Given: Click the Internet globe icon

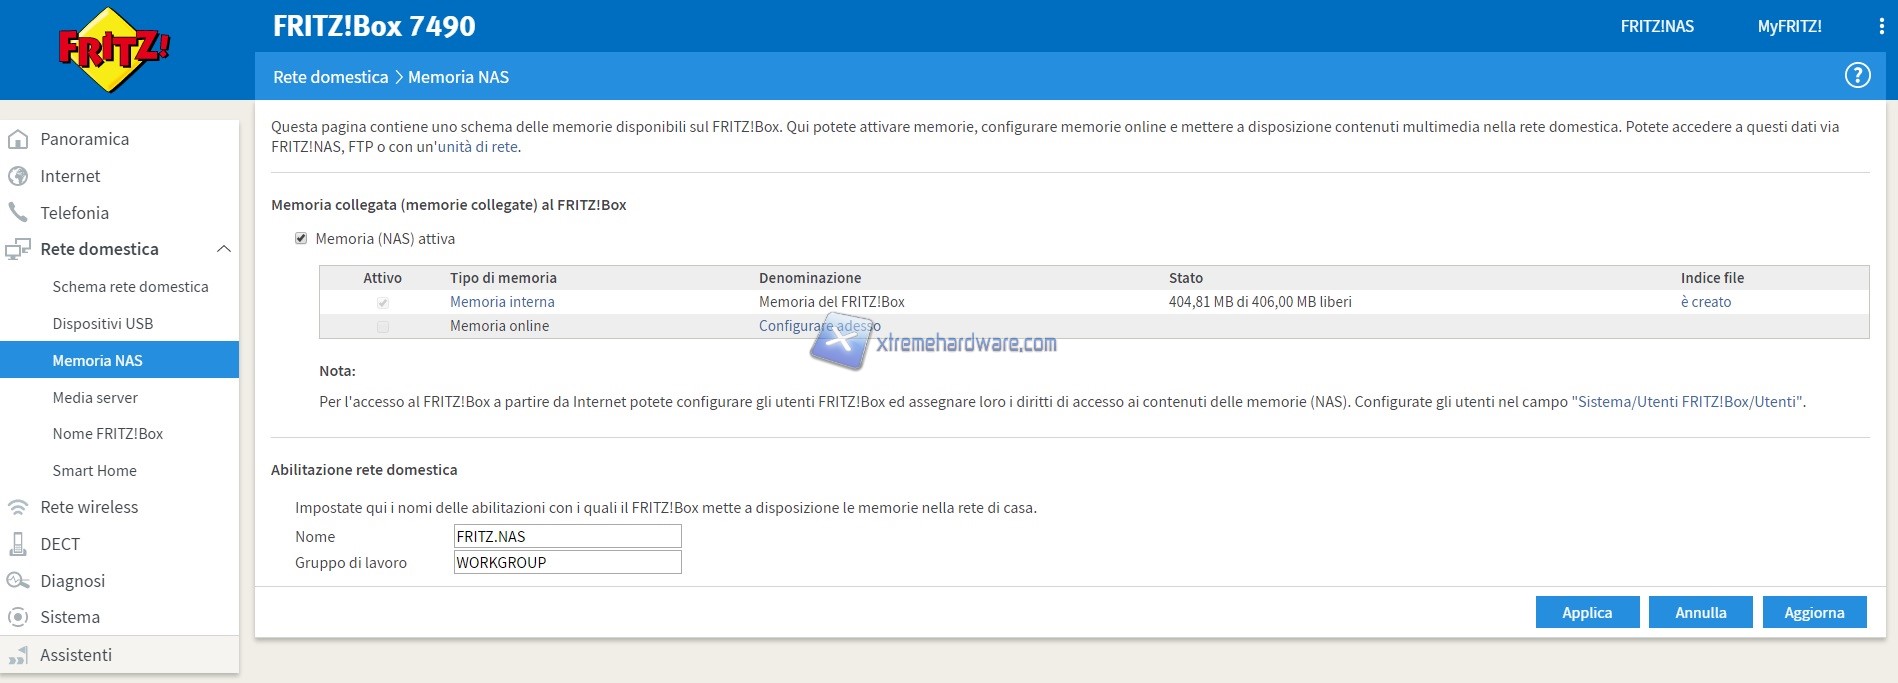Looking at the screenshot, I should [x=18, y=176].
